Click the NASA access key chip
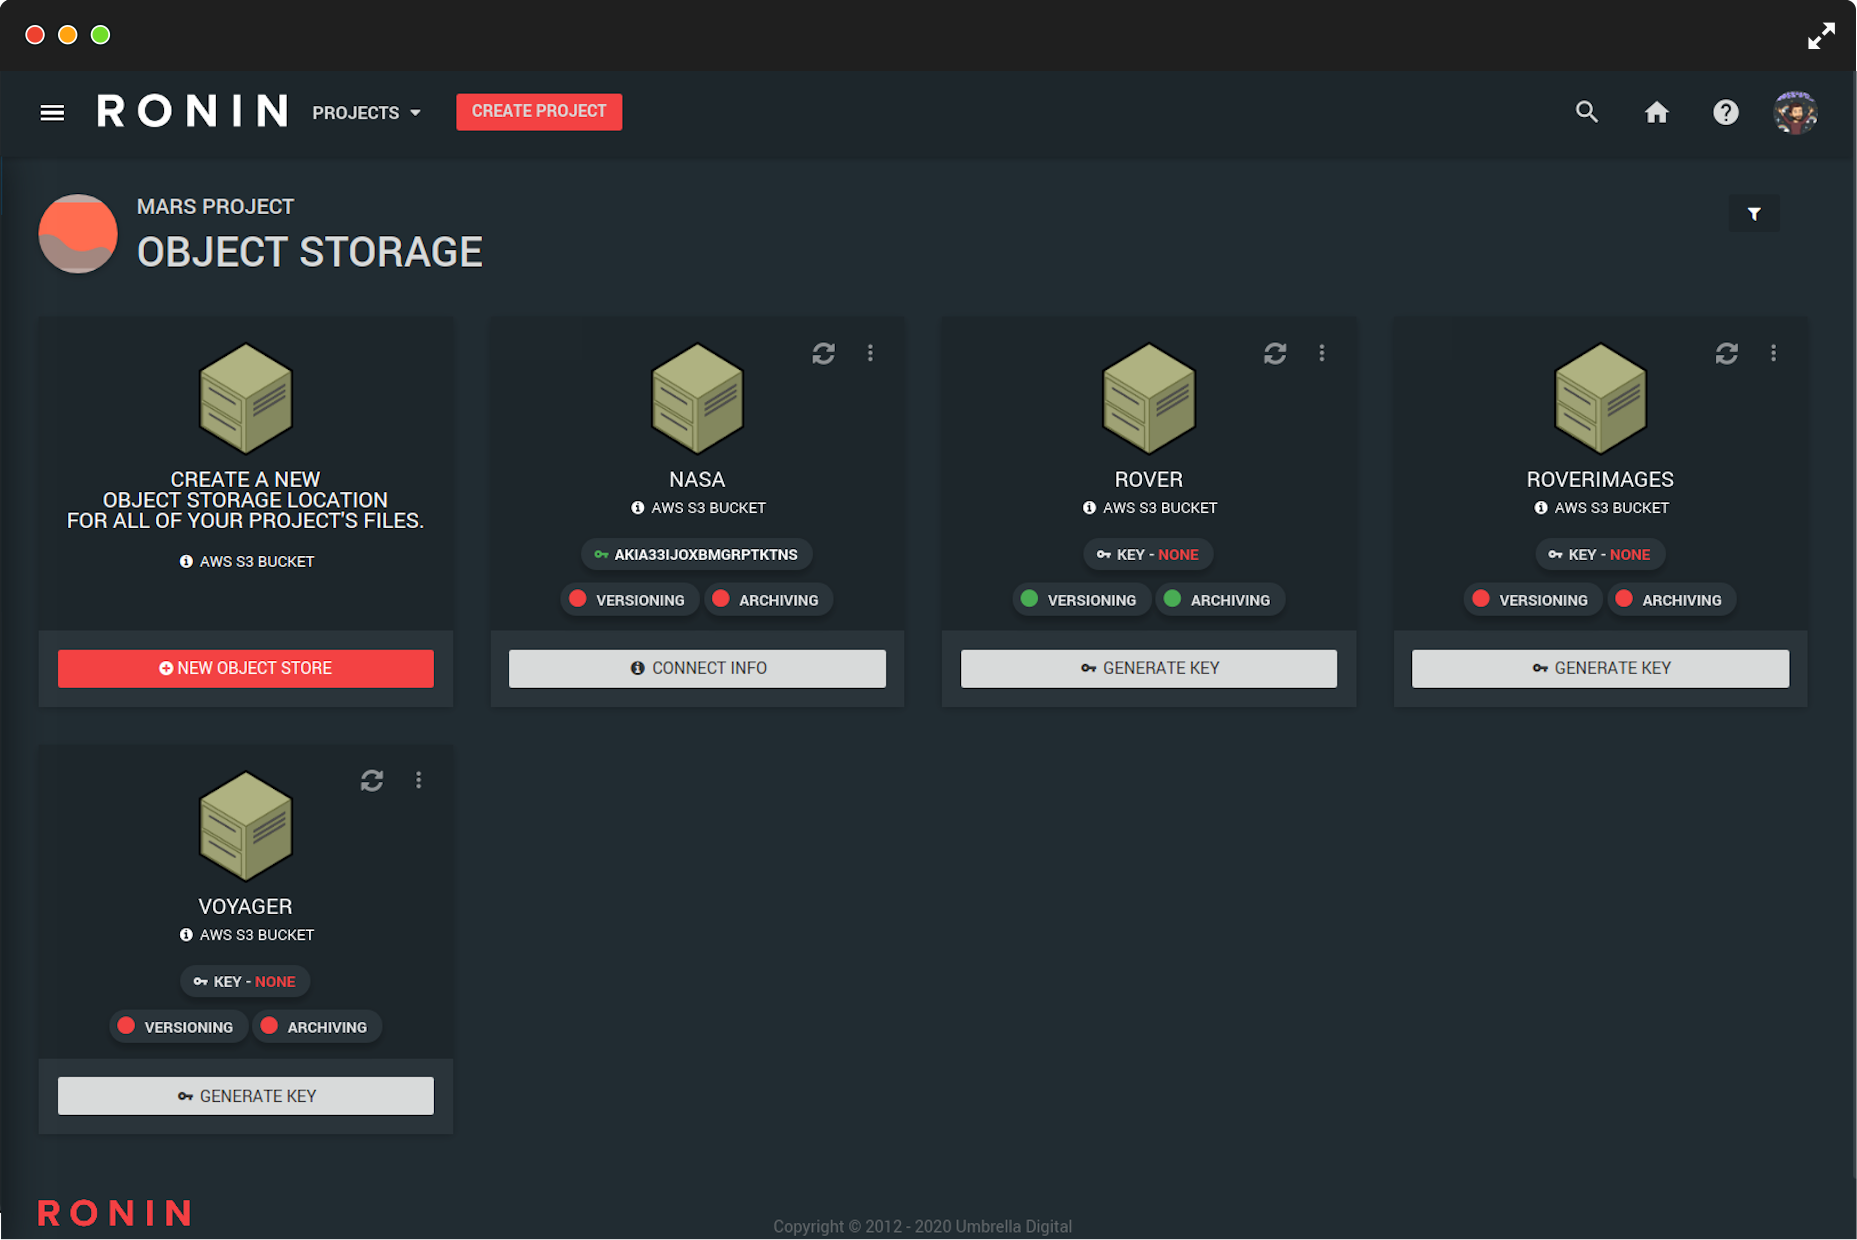The height and width of the screenshot is (1240, 1857). [697, 554]
